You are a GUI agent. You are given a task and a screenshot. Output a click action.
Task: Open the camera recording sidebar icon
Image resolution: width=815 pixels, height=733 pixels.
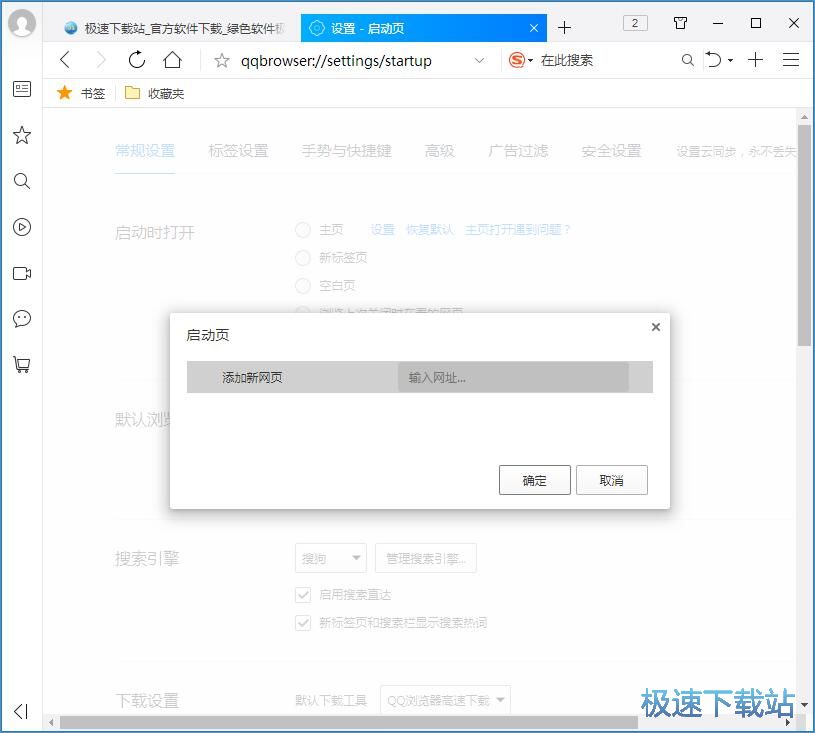22,273
